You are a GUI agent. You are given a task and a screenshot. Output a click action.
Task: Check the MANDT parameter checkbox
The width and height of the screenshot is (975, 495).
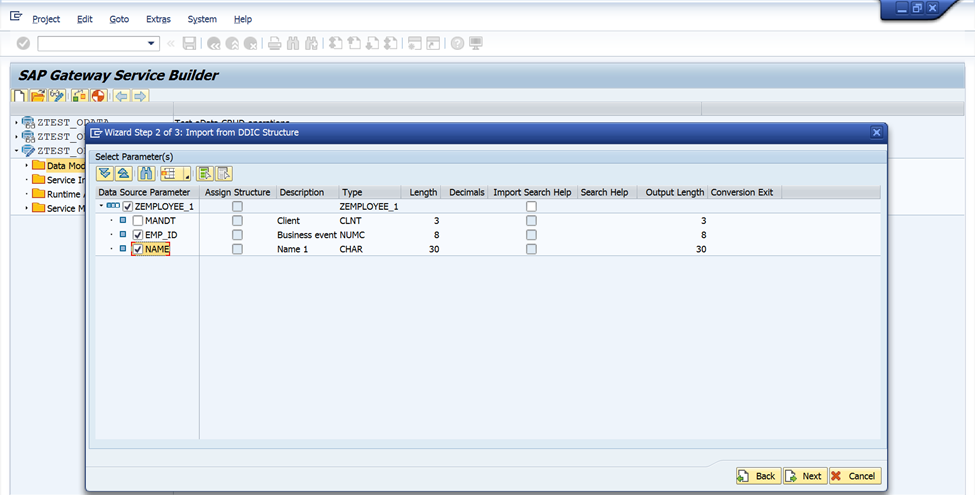tap(138, 221)
